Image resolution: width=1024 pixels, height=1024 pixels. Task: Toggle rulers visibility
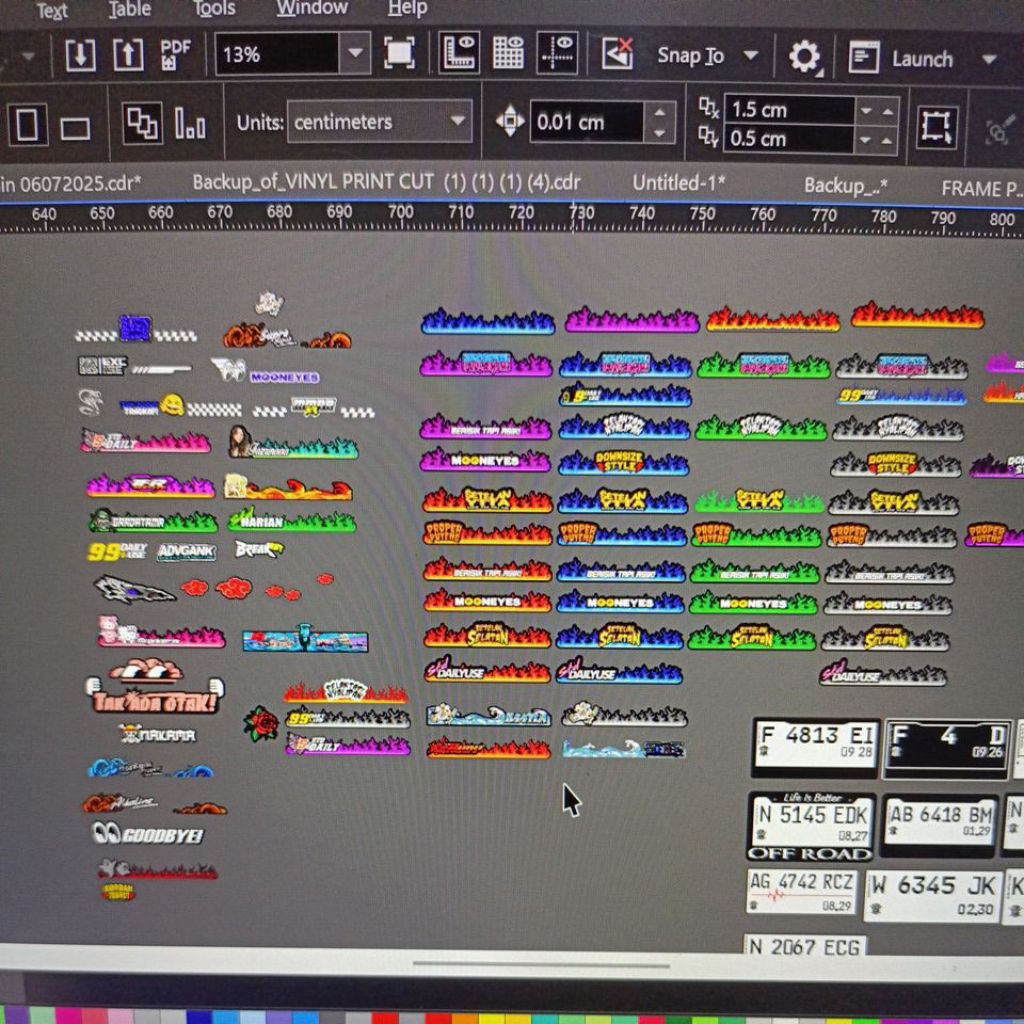pos(459,54)
